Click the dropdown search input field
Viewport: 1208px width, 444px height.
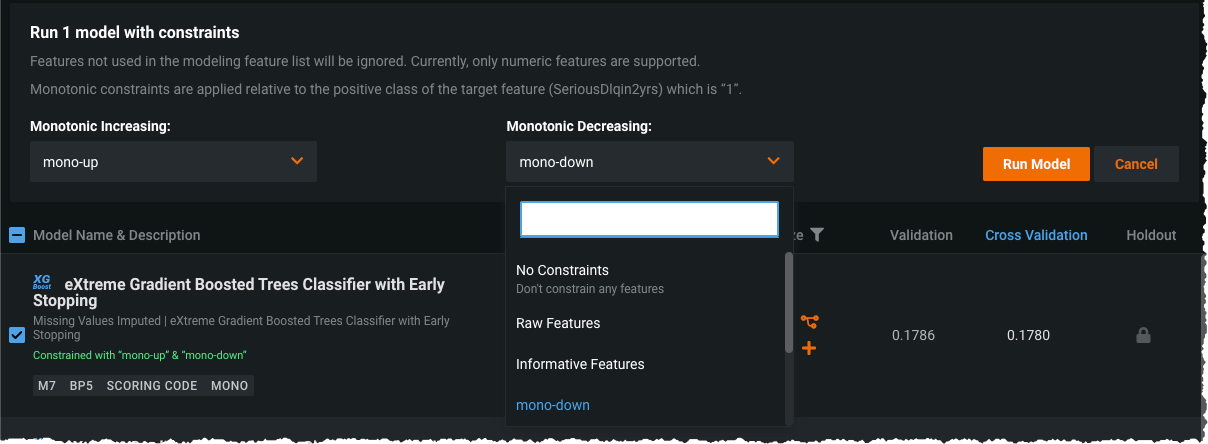click(649, 219)
